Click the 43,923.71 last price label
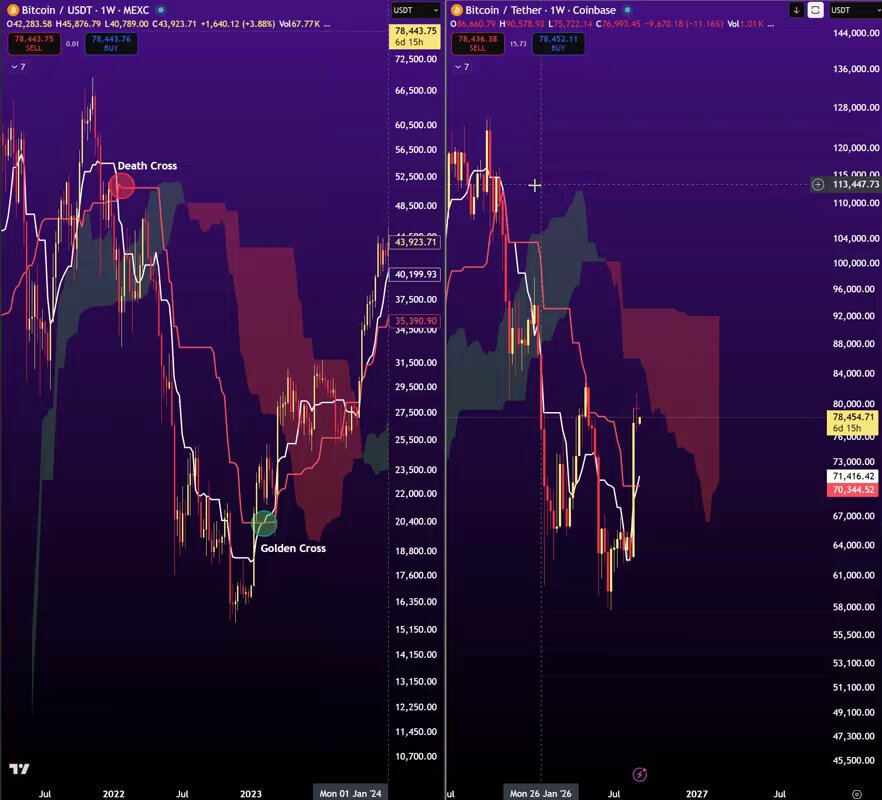 415,242
